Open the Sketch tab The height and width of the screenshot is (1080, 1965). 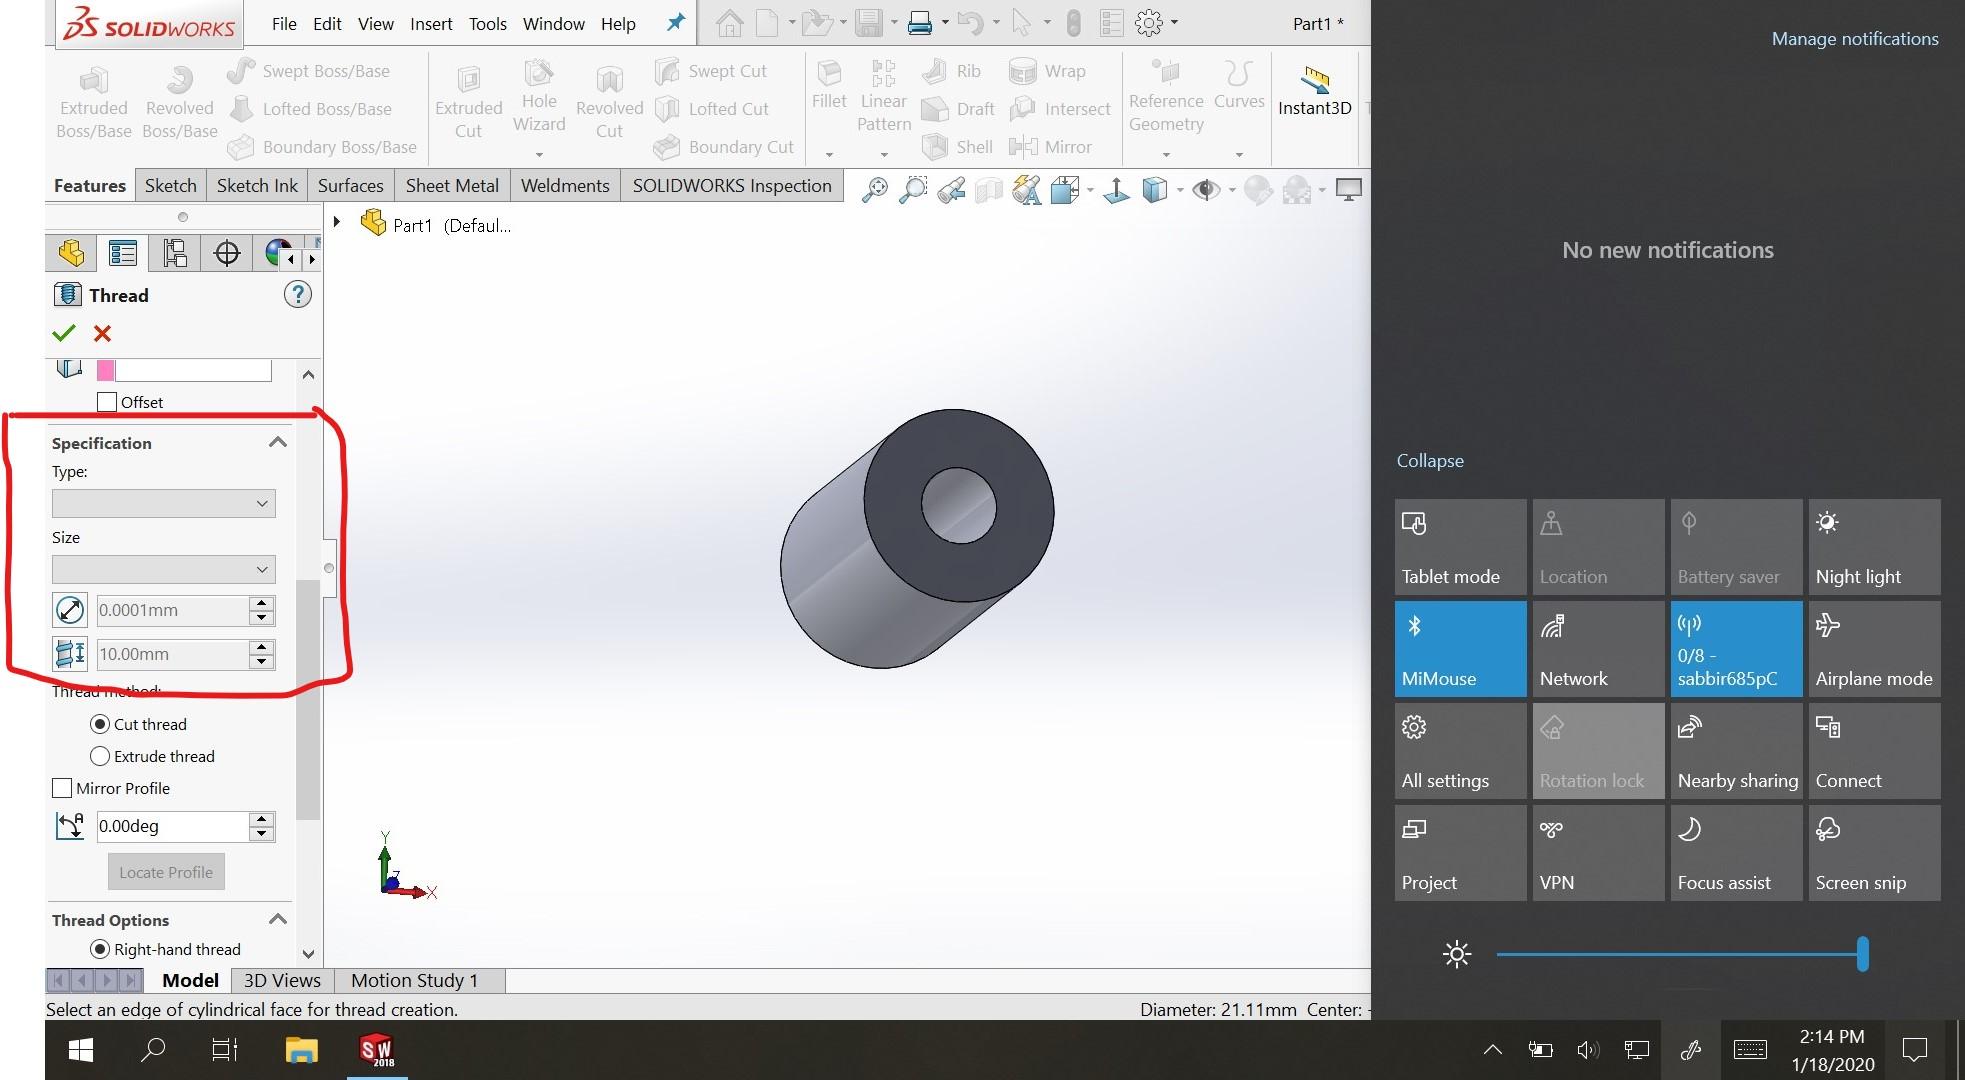point(170,185)
